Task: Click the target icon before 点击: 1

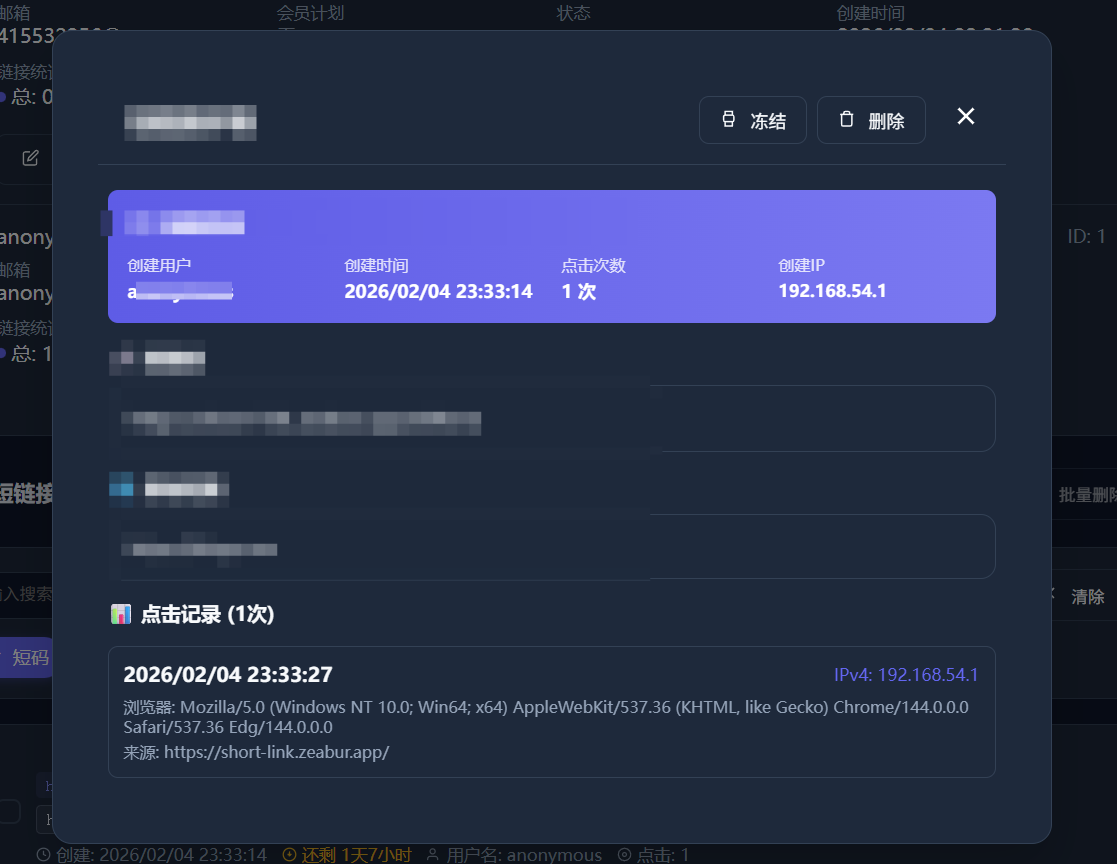Action: point(624,855)
